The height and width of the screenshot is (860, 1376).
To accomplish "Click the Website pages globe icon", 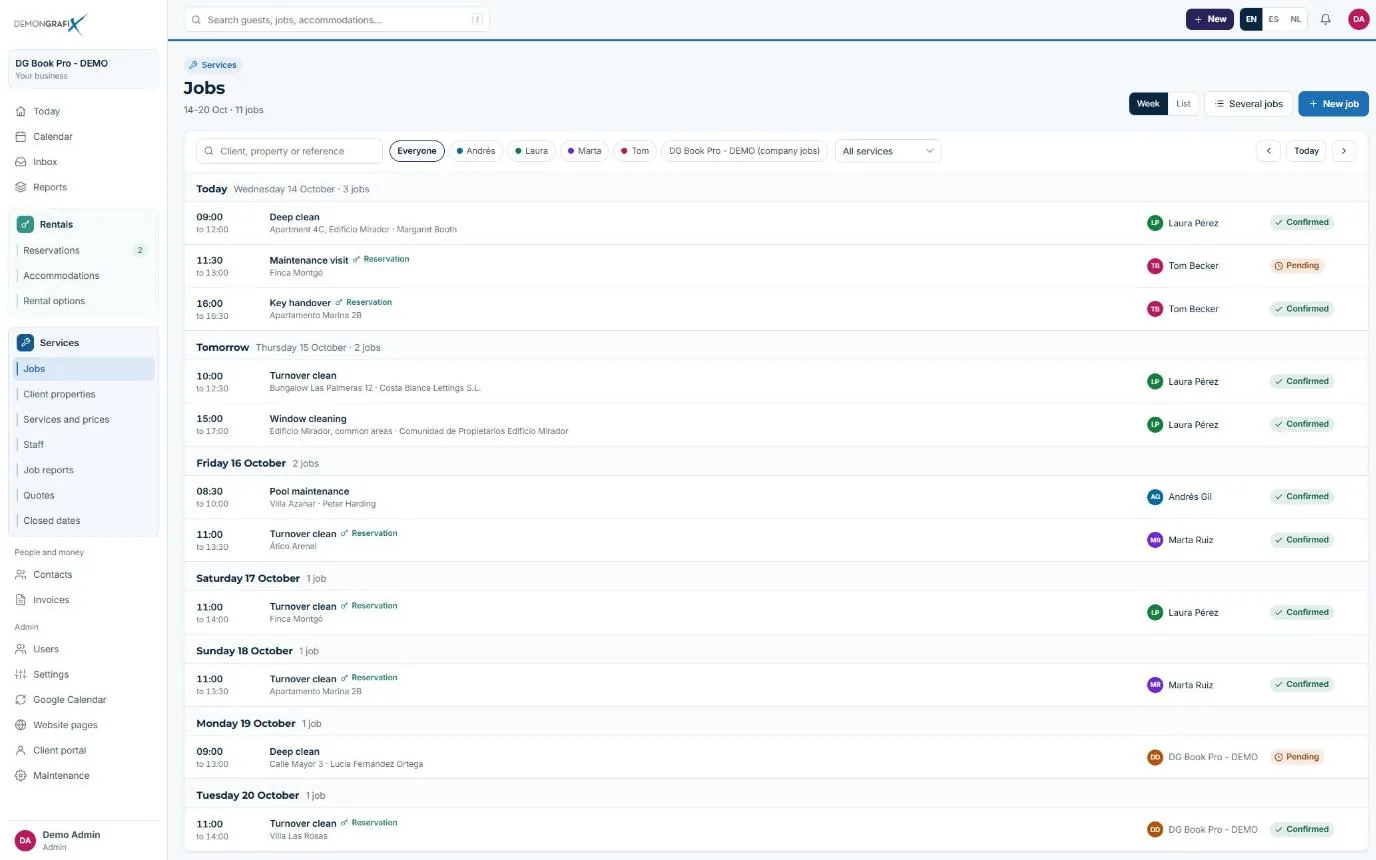I will click(x=21, y=725).
